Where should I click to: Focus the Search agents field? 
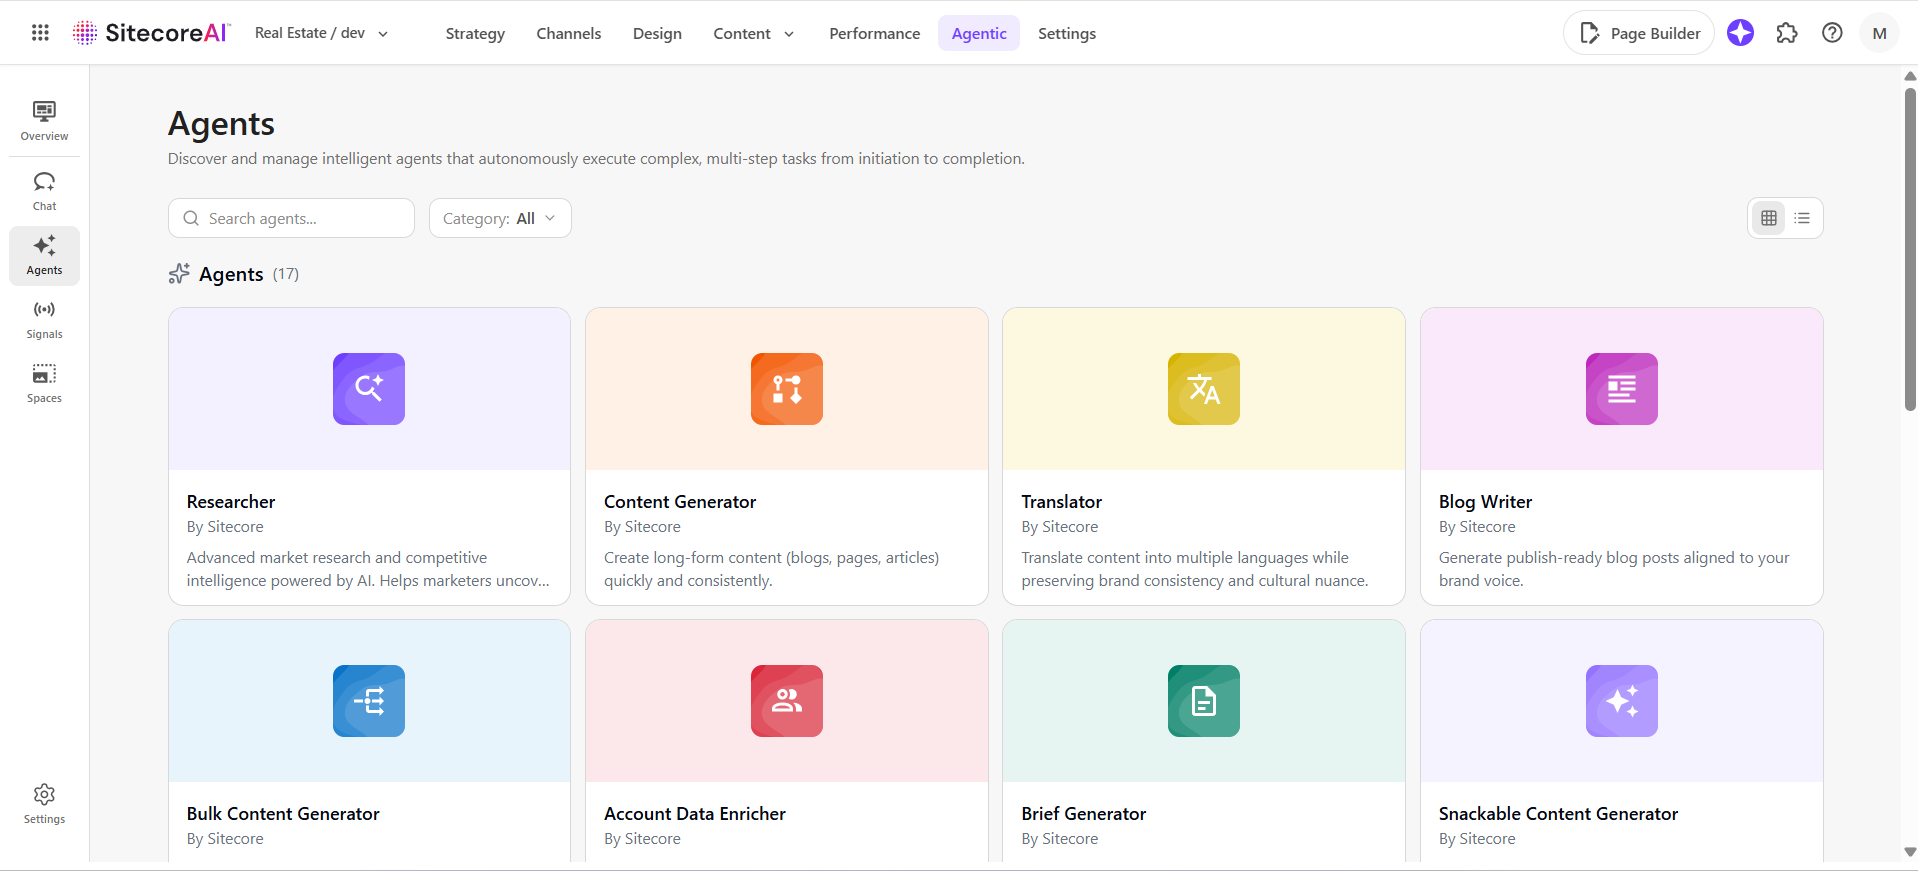[x=291, y=218]
